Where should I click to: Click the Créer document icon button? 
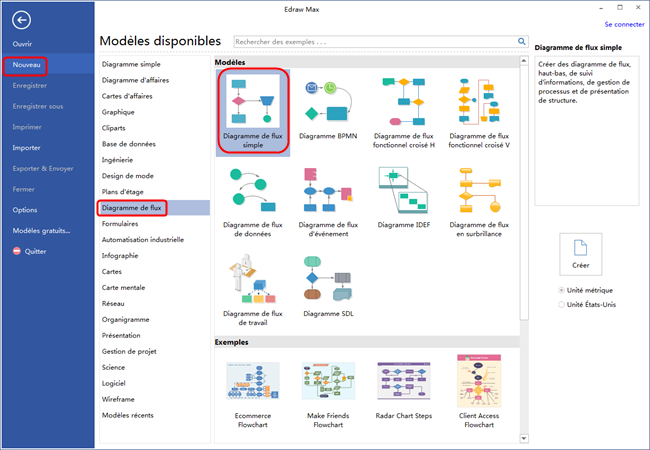click(x=580, y=254)
